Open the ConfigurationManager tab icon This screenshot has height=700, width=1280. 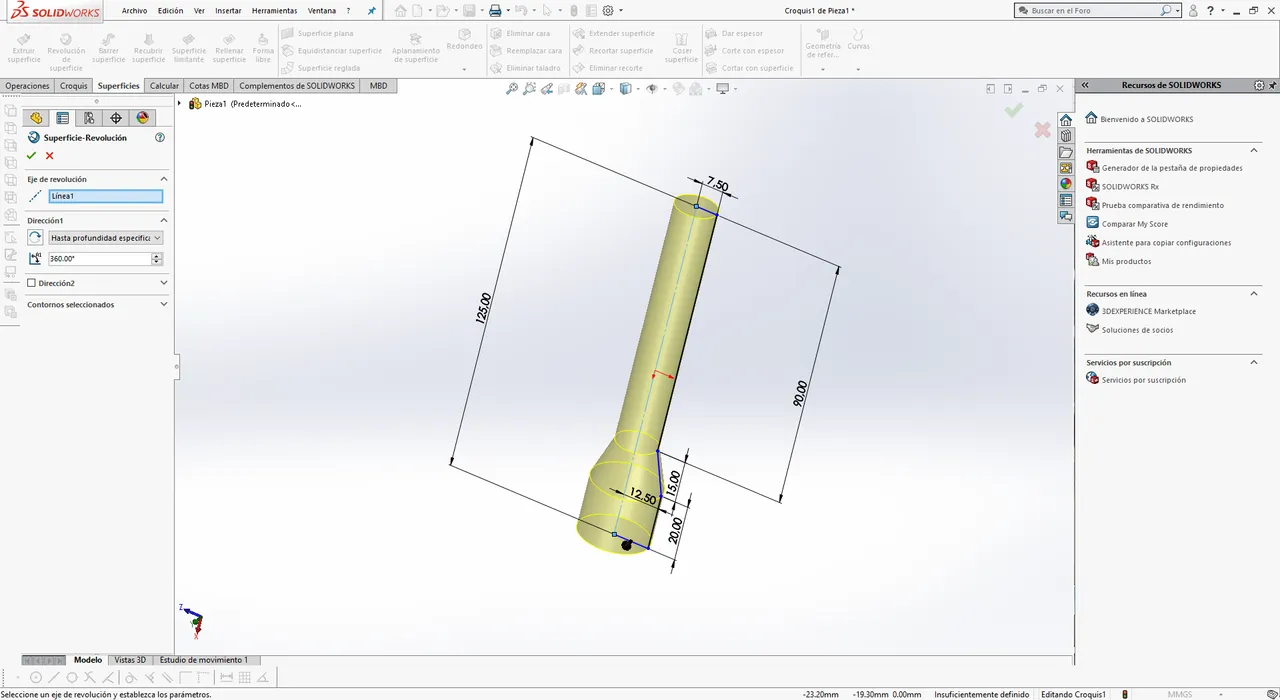[x=89, y=118]
